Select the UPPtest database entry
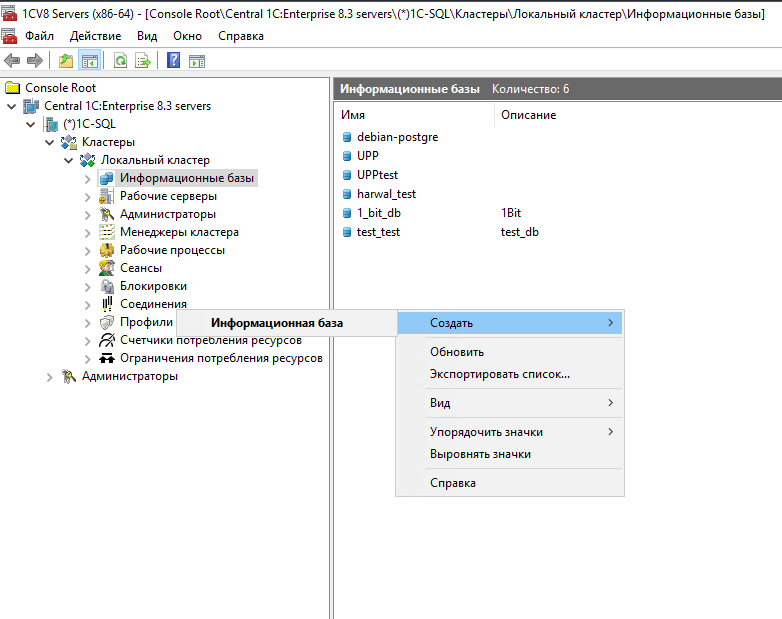This screenshot has height=619, width=782. pos(378,175)
